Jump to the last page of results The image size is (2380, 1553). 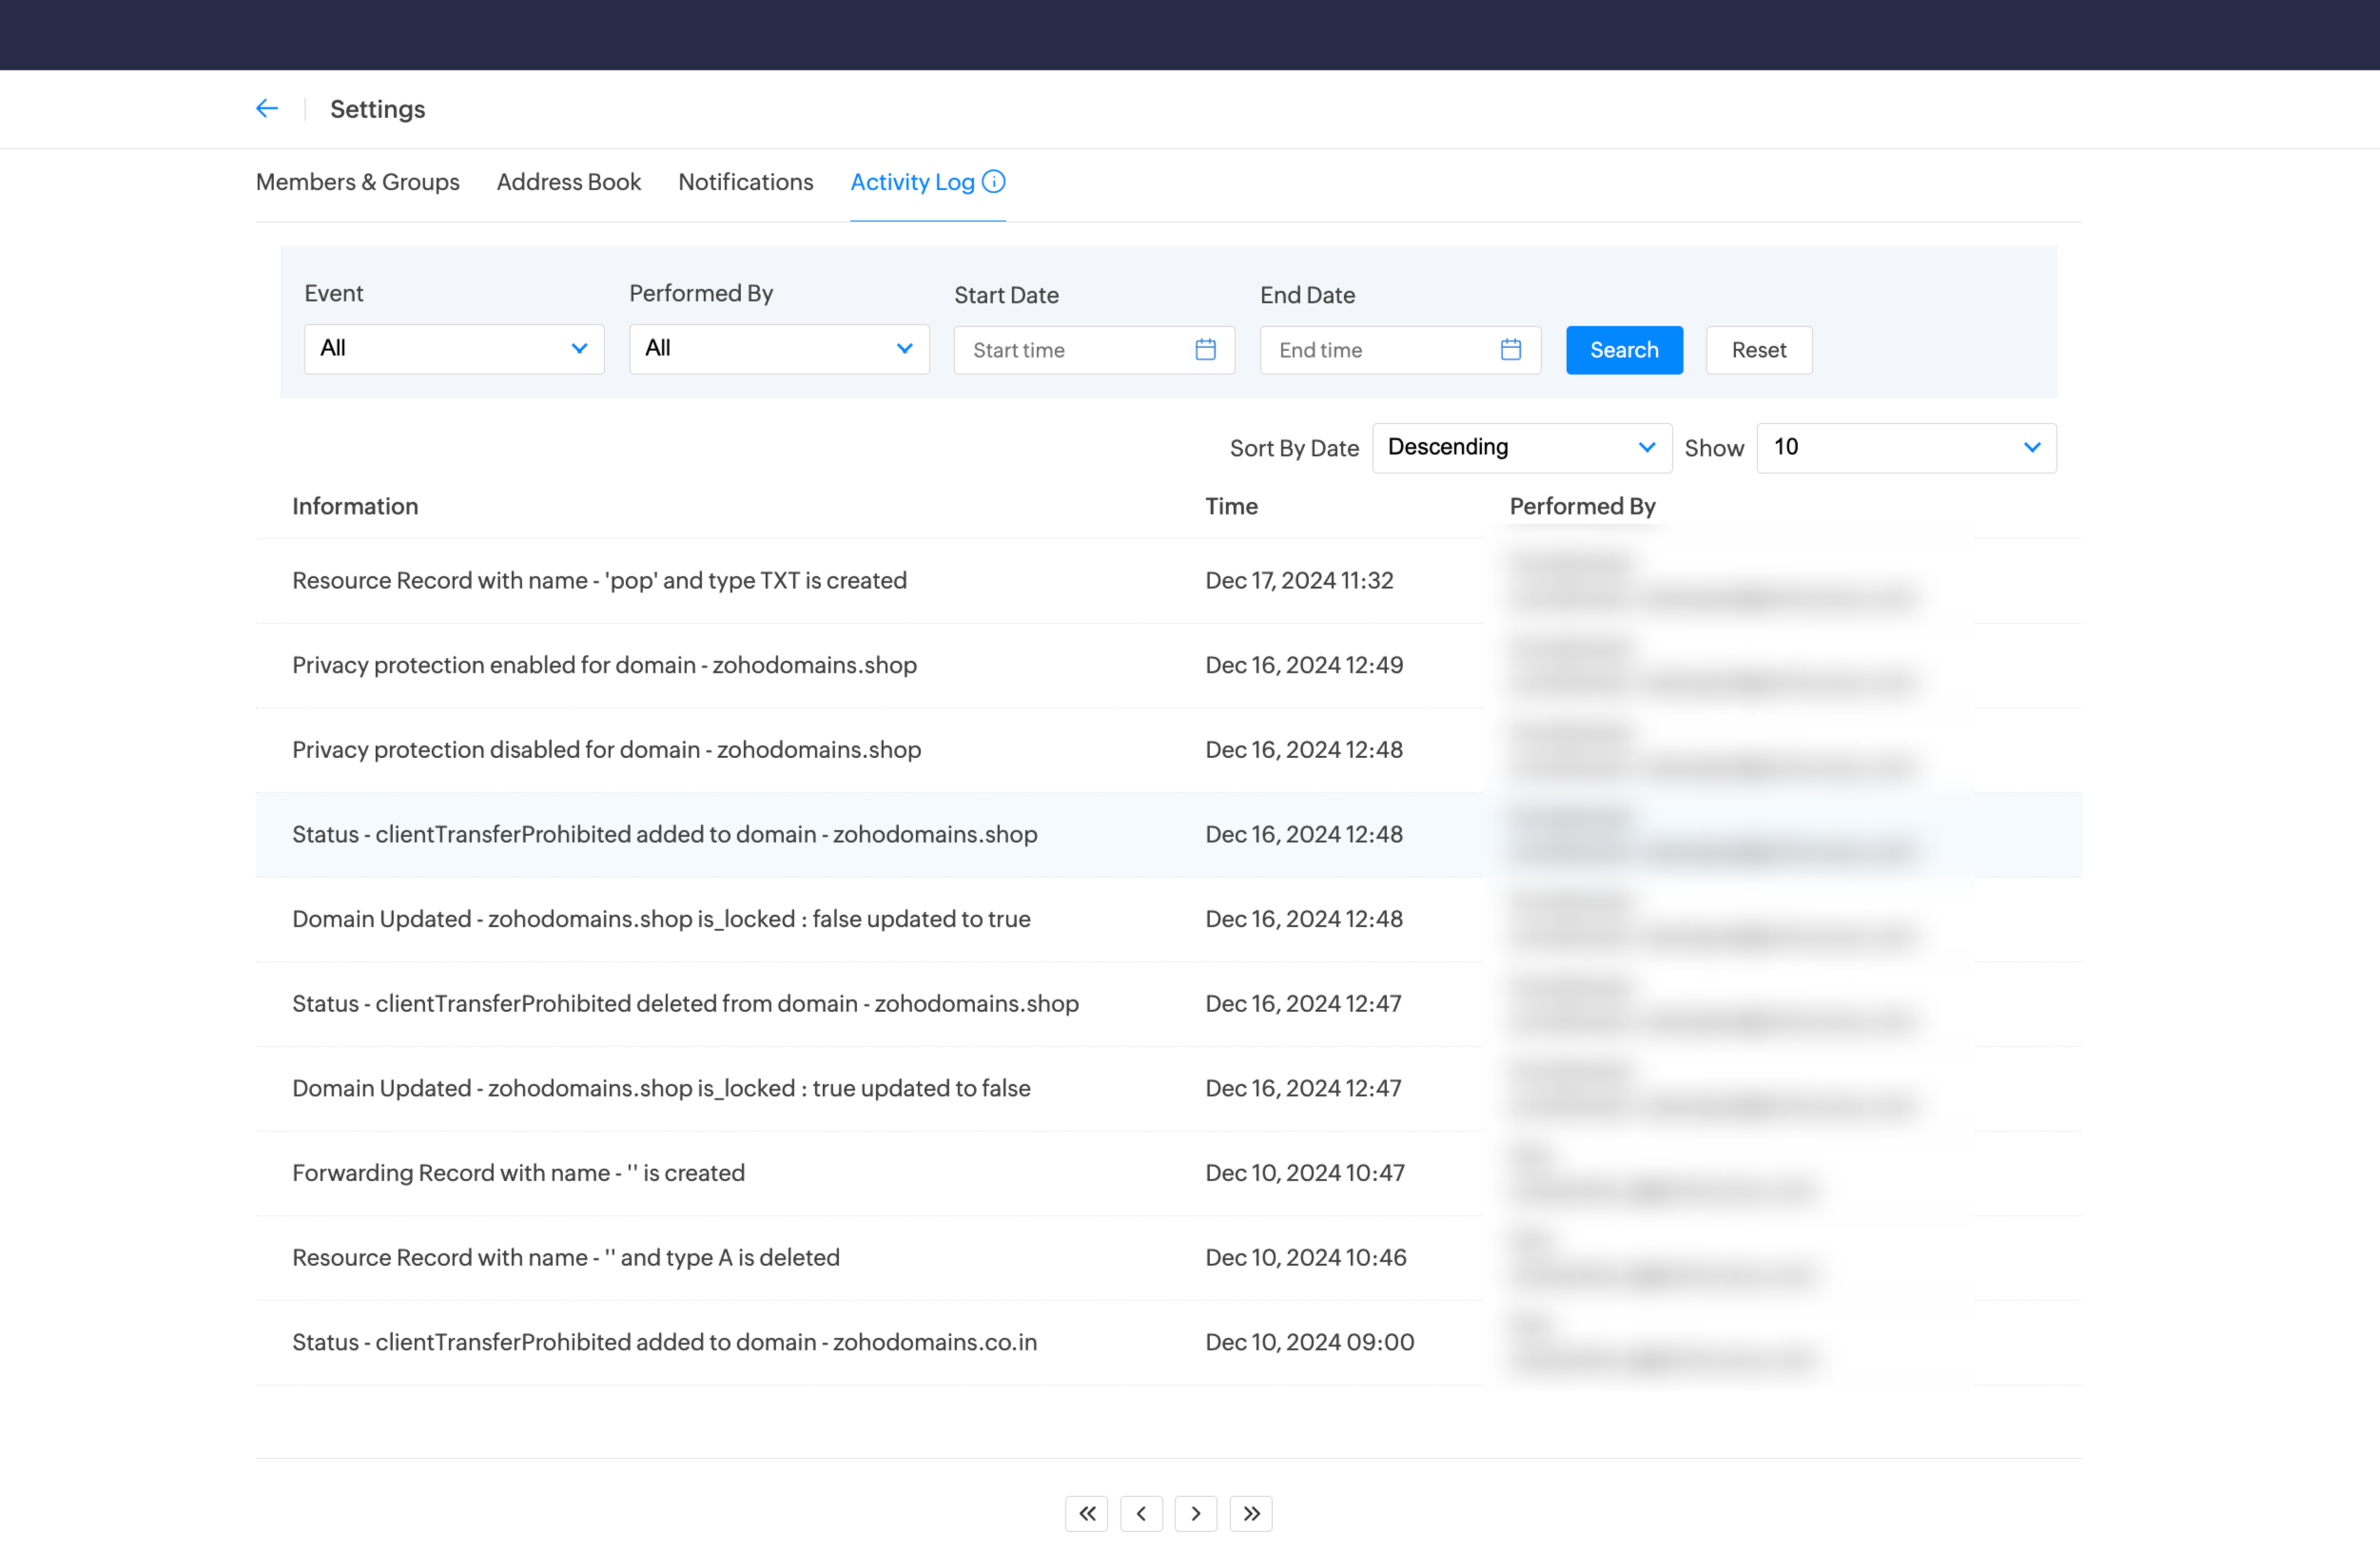(1250, 1513)
